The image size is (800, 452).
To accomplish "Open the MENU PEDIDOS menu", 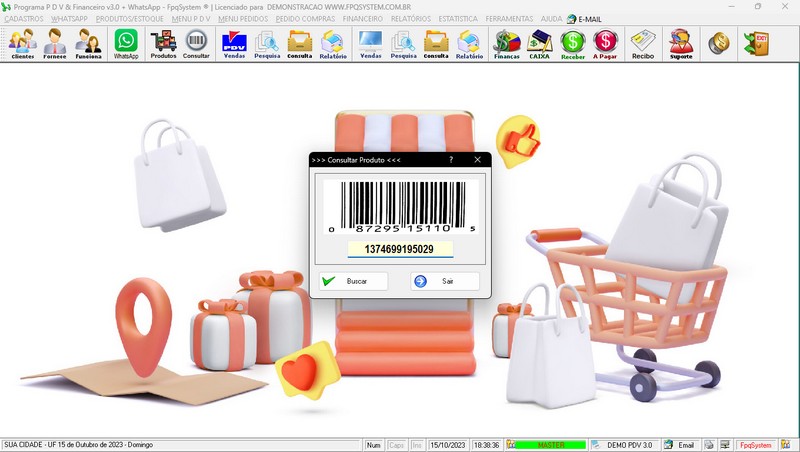I will point(243,19).
